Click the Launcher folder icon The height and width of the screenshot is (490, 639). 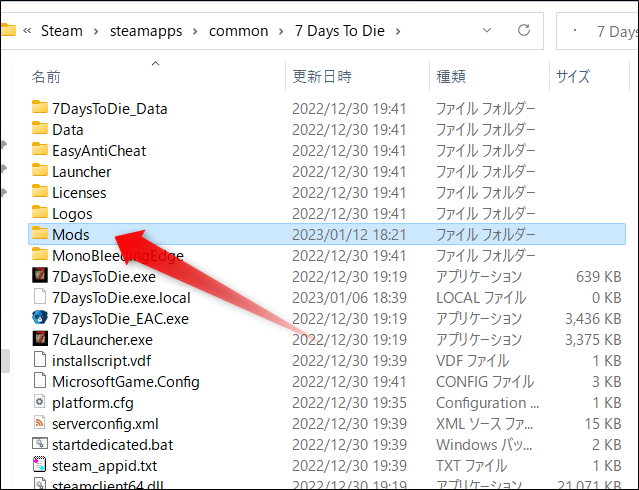point(40,170)
